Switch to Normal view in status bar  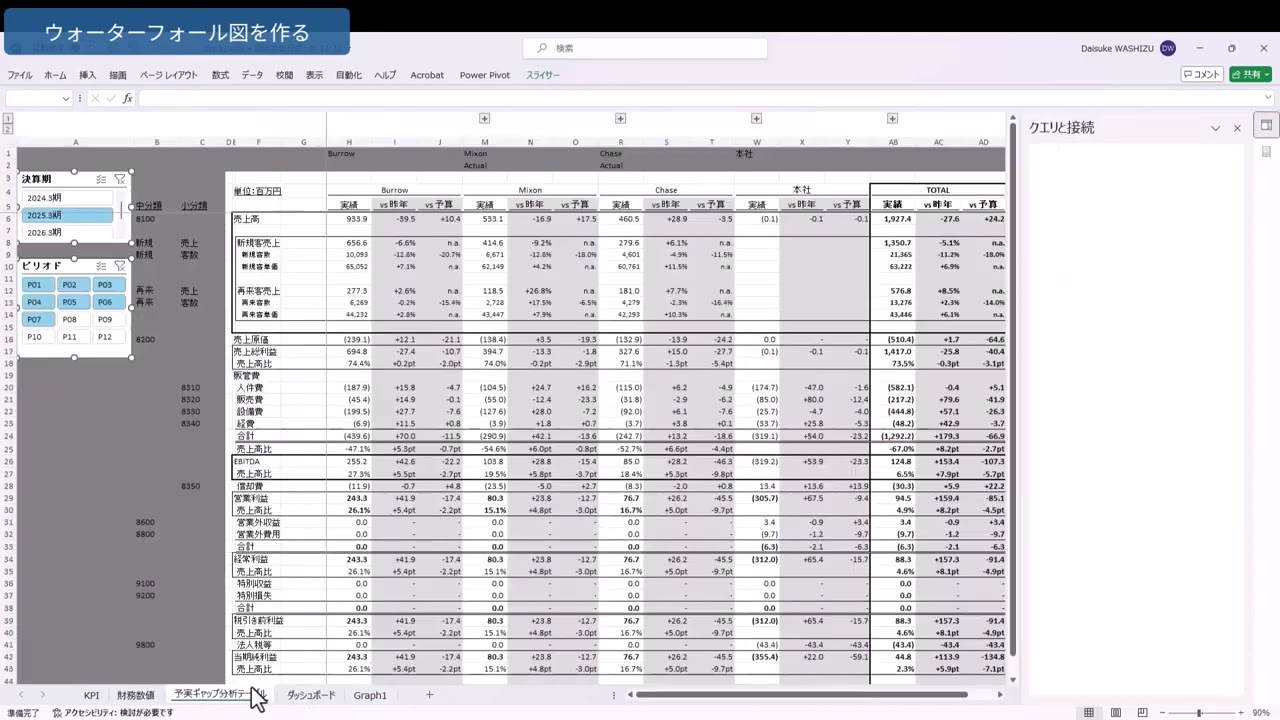click(x=1088, y=713)
